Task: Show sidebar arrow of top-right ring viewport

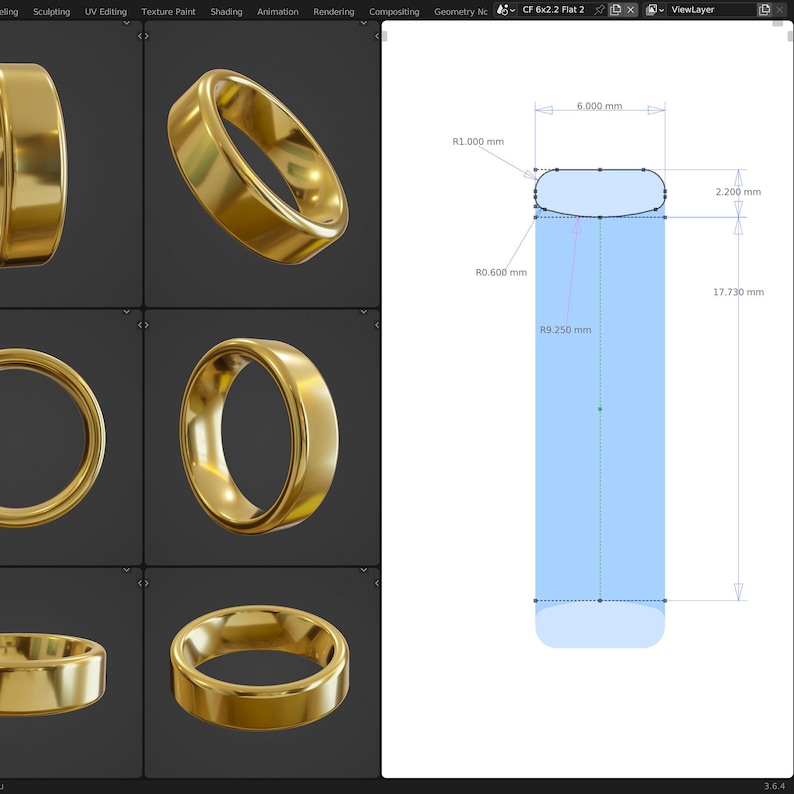Action: click(x=376, y=36)
